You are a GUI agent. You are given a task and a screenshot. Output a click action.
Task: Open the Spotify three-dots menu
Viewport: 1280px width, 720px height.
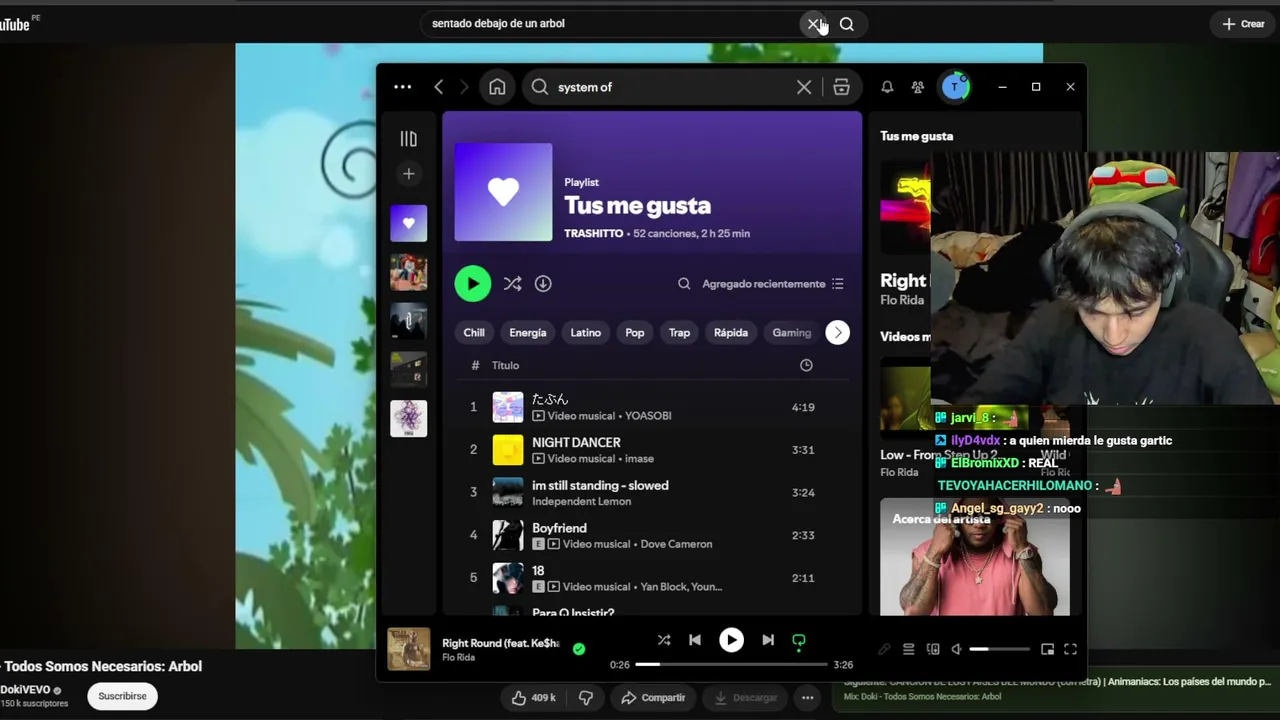pyautogui.click(x=402, y=87)
